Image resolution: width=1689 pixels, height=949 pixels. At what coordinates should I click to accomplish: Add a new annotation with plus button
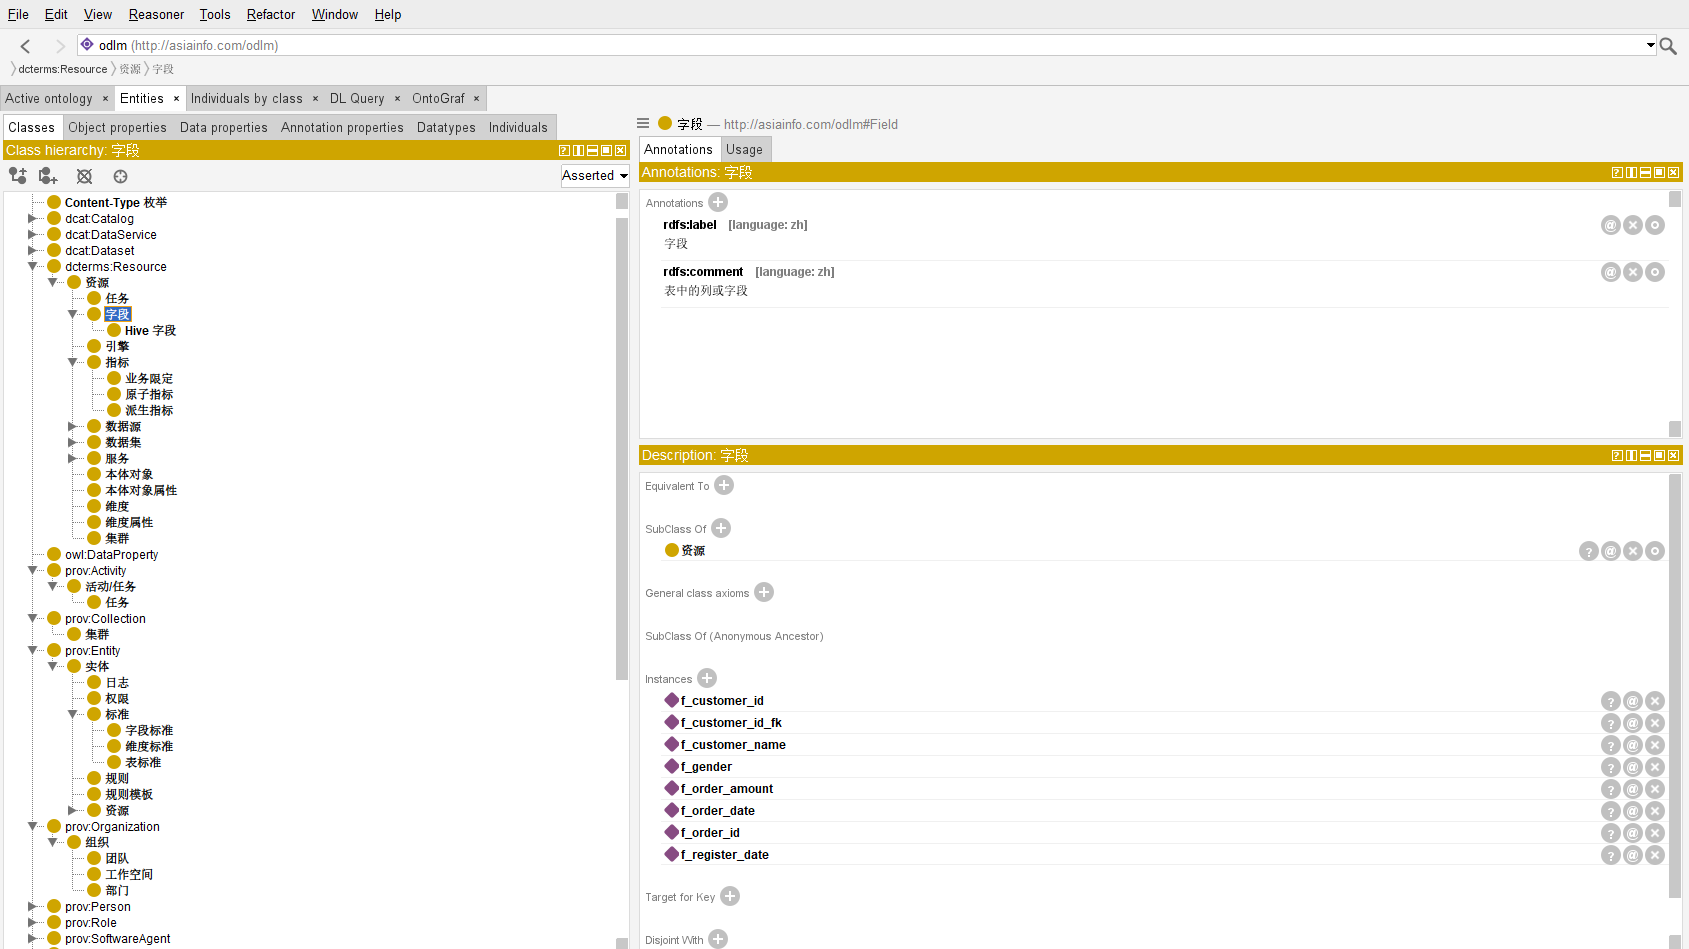tap(718, 202)
